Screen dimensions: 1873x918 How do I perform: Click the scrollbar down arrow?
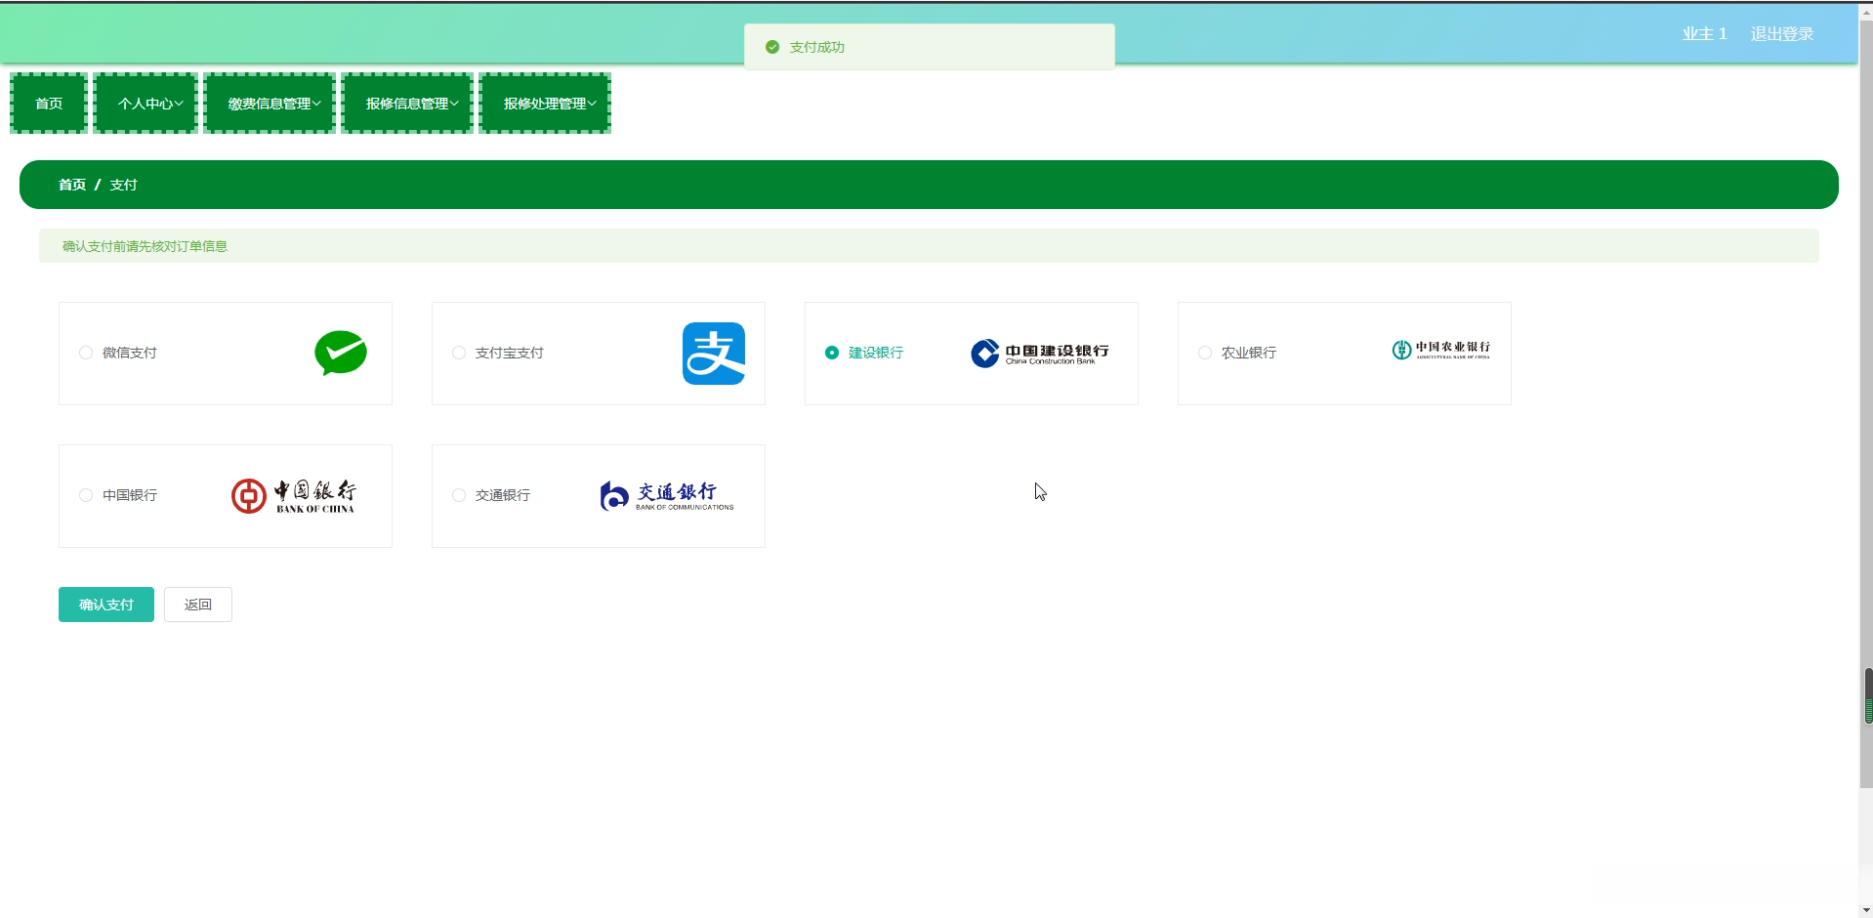point(1867,910)
